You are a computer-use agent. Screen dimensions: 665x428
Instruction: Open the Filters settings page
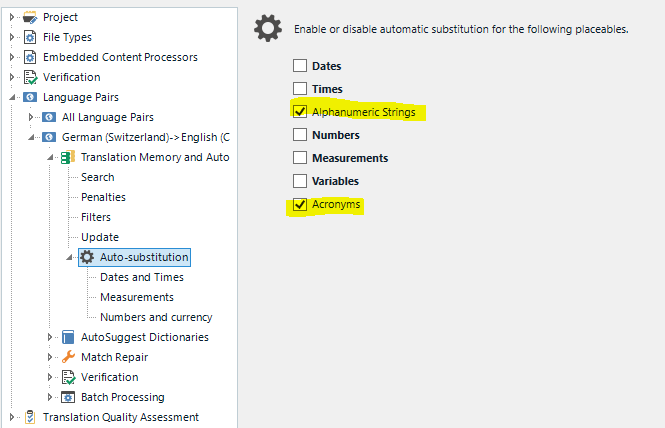coord(96,217)
